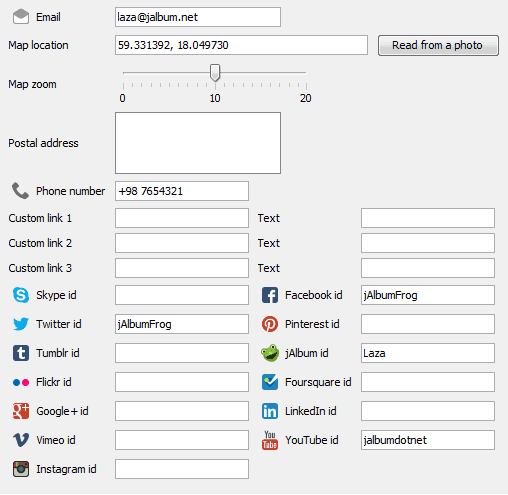Click the Instagram camera icon
This screenshot has height=495, width=508.
pyautogui.click(x=21, y=469)
